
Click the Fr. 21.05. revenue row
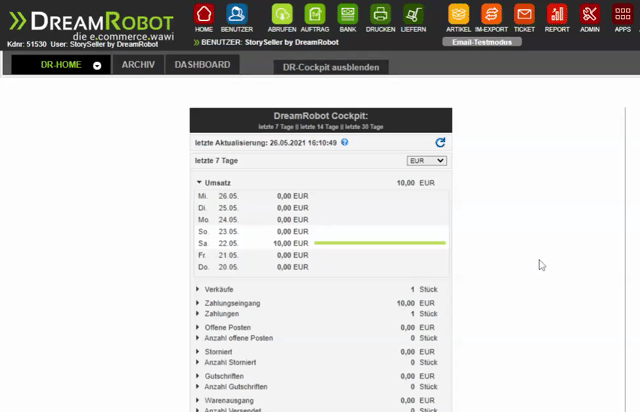(x=322, y=255)
